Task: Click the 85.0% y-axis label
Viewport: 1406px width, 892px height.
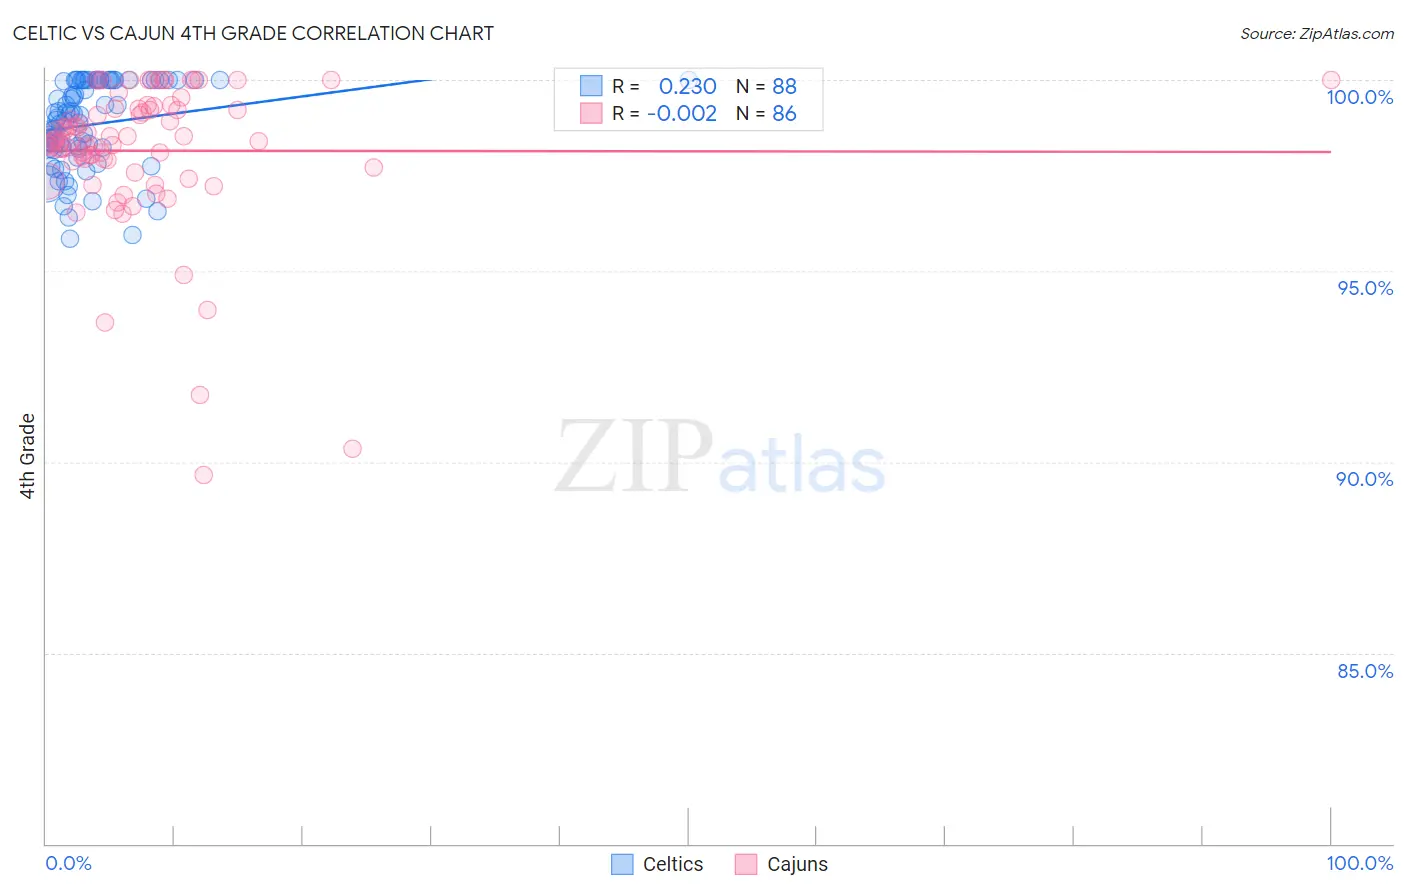Action: [x=1365, y=671]
